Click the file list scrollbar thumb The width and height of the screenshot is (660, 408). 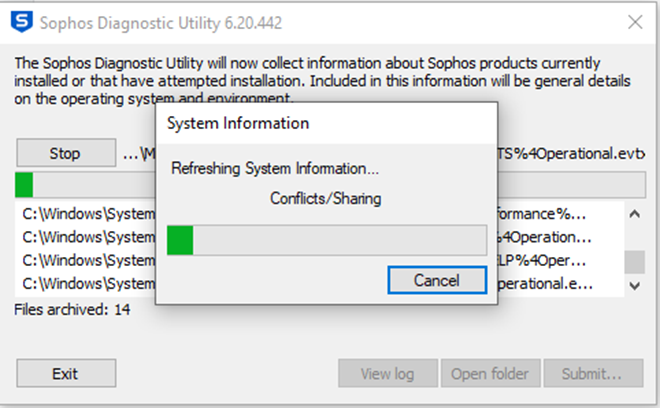point(634,261)
